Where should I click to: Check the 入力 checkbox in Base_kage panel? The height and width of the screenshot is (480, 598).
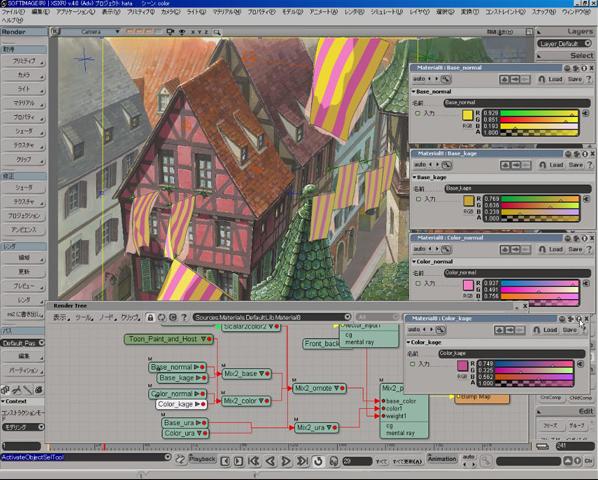tap(418, 199)
